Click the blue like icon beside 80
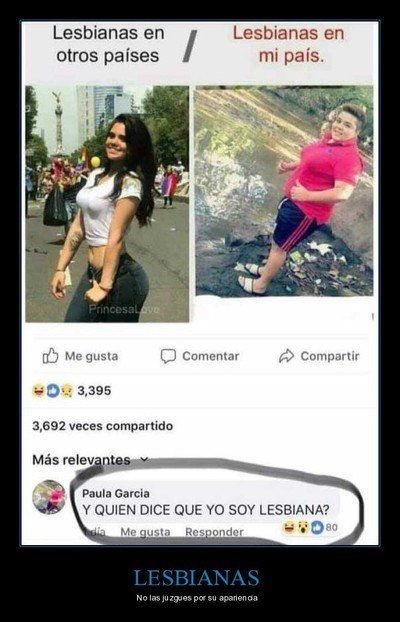 317,527
